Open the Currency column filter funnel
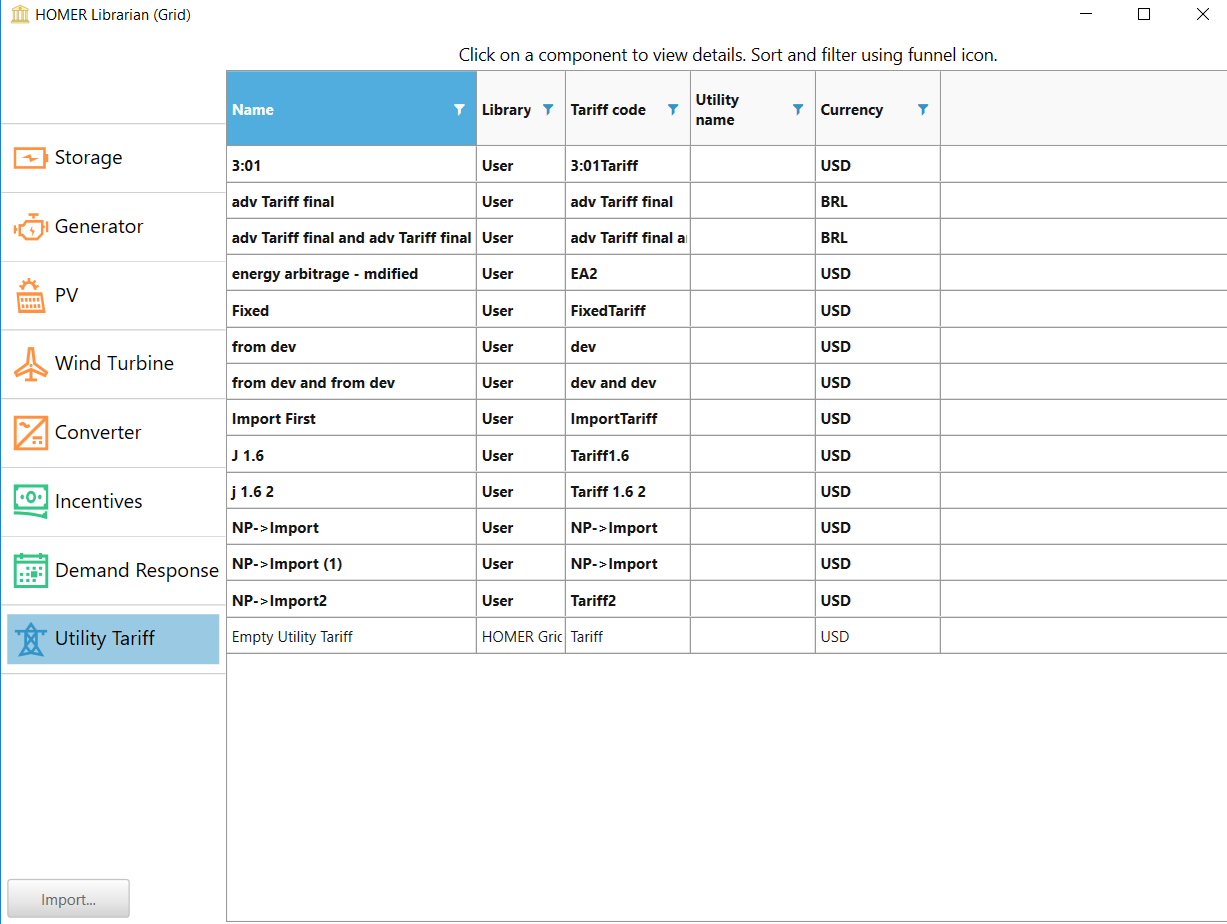1227x924 pixels. (923, 110)
